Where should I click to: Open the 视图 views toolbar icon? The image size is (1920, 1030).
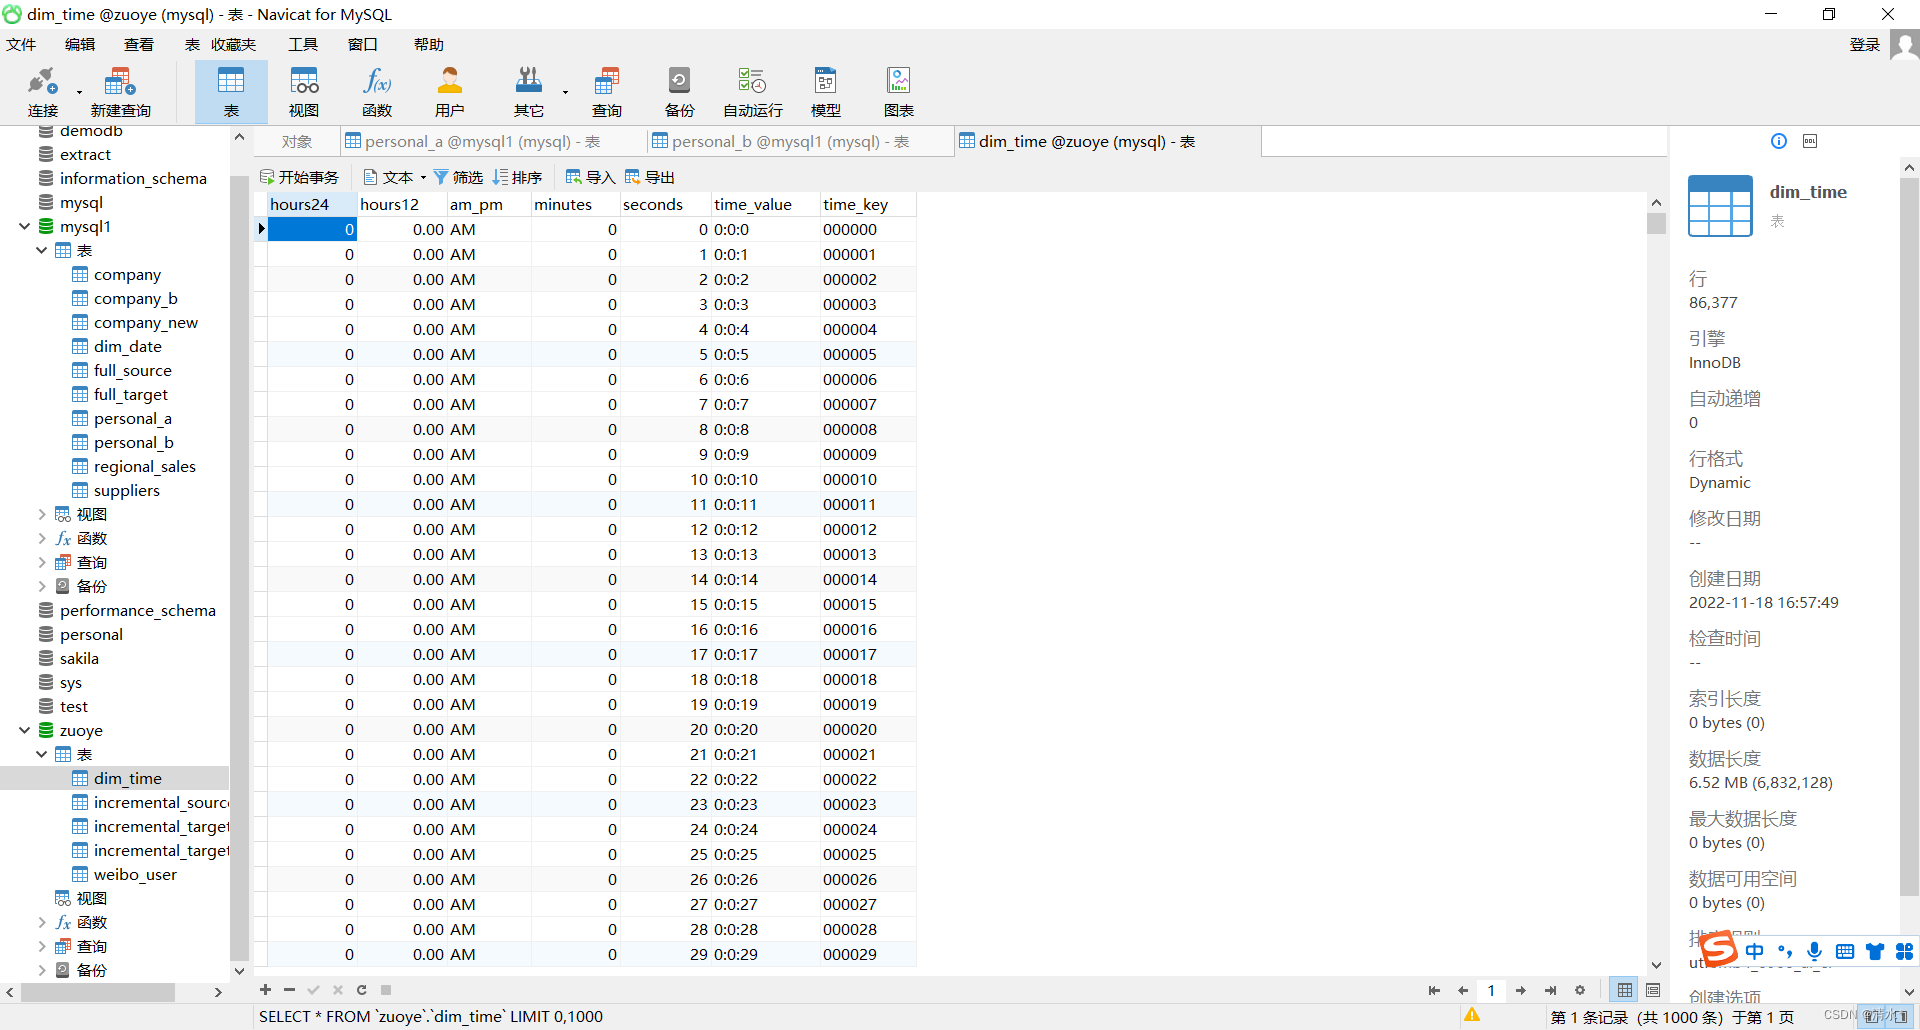[304, 92]
